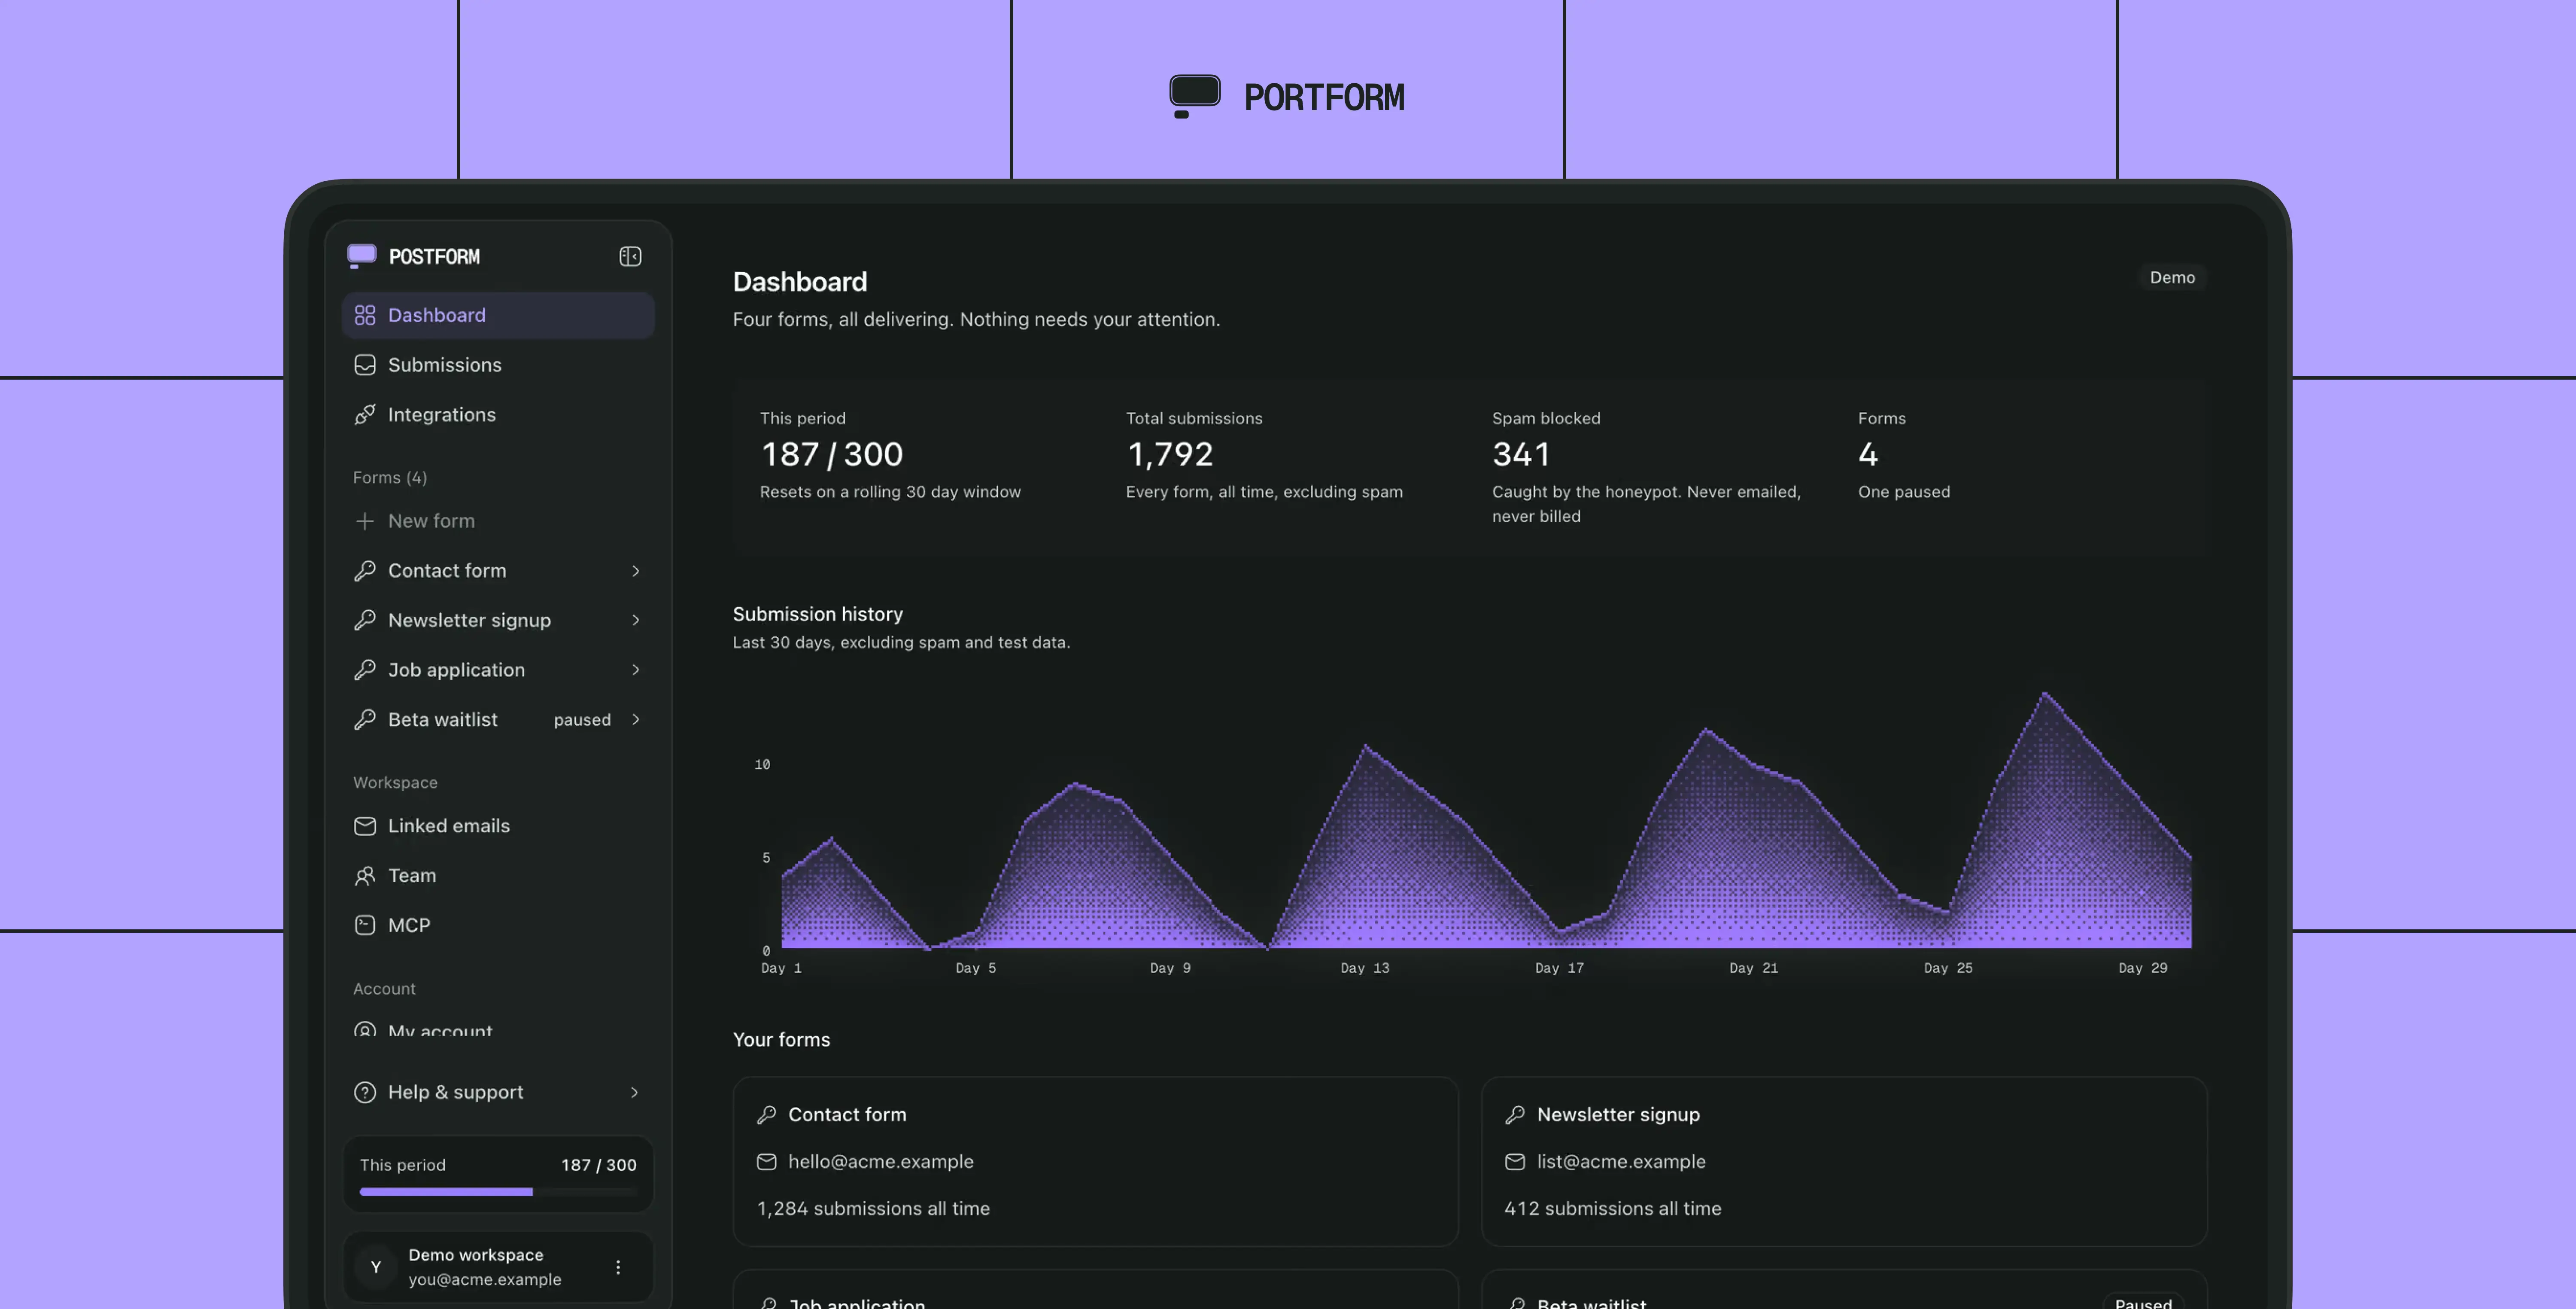
Task: Expand the Contact form chevron in the sidebar
Action: click(635, 571)
